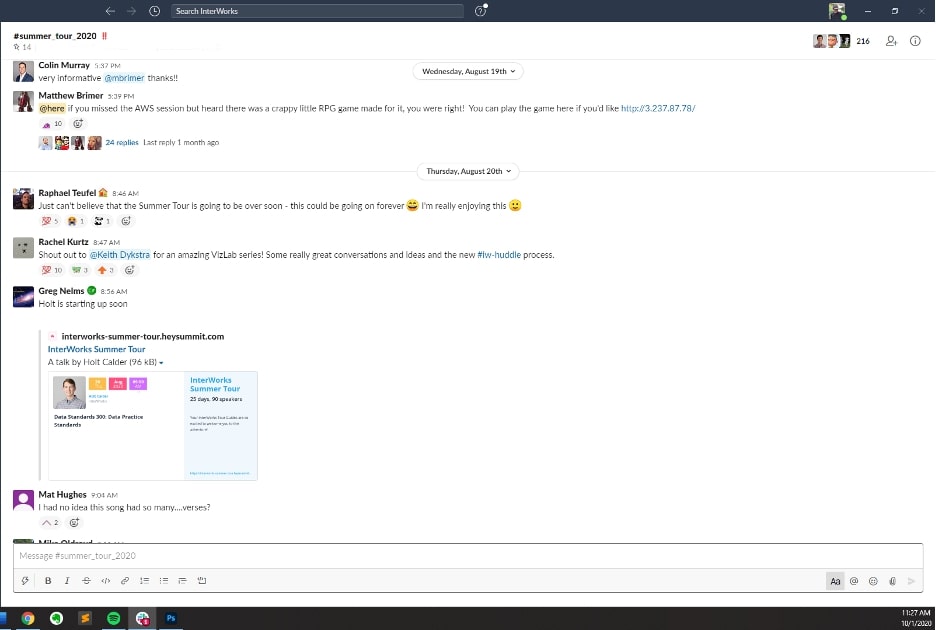
Task: Click the Message #summer_tour_2020 input box
Action: (x=468, y=556)
